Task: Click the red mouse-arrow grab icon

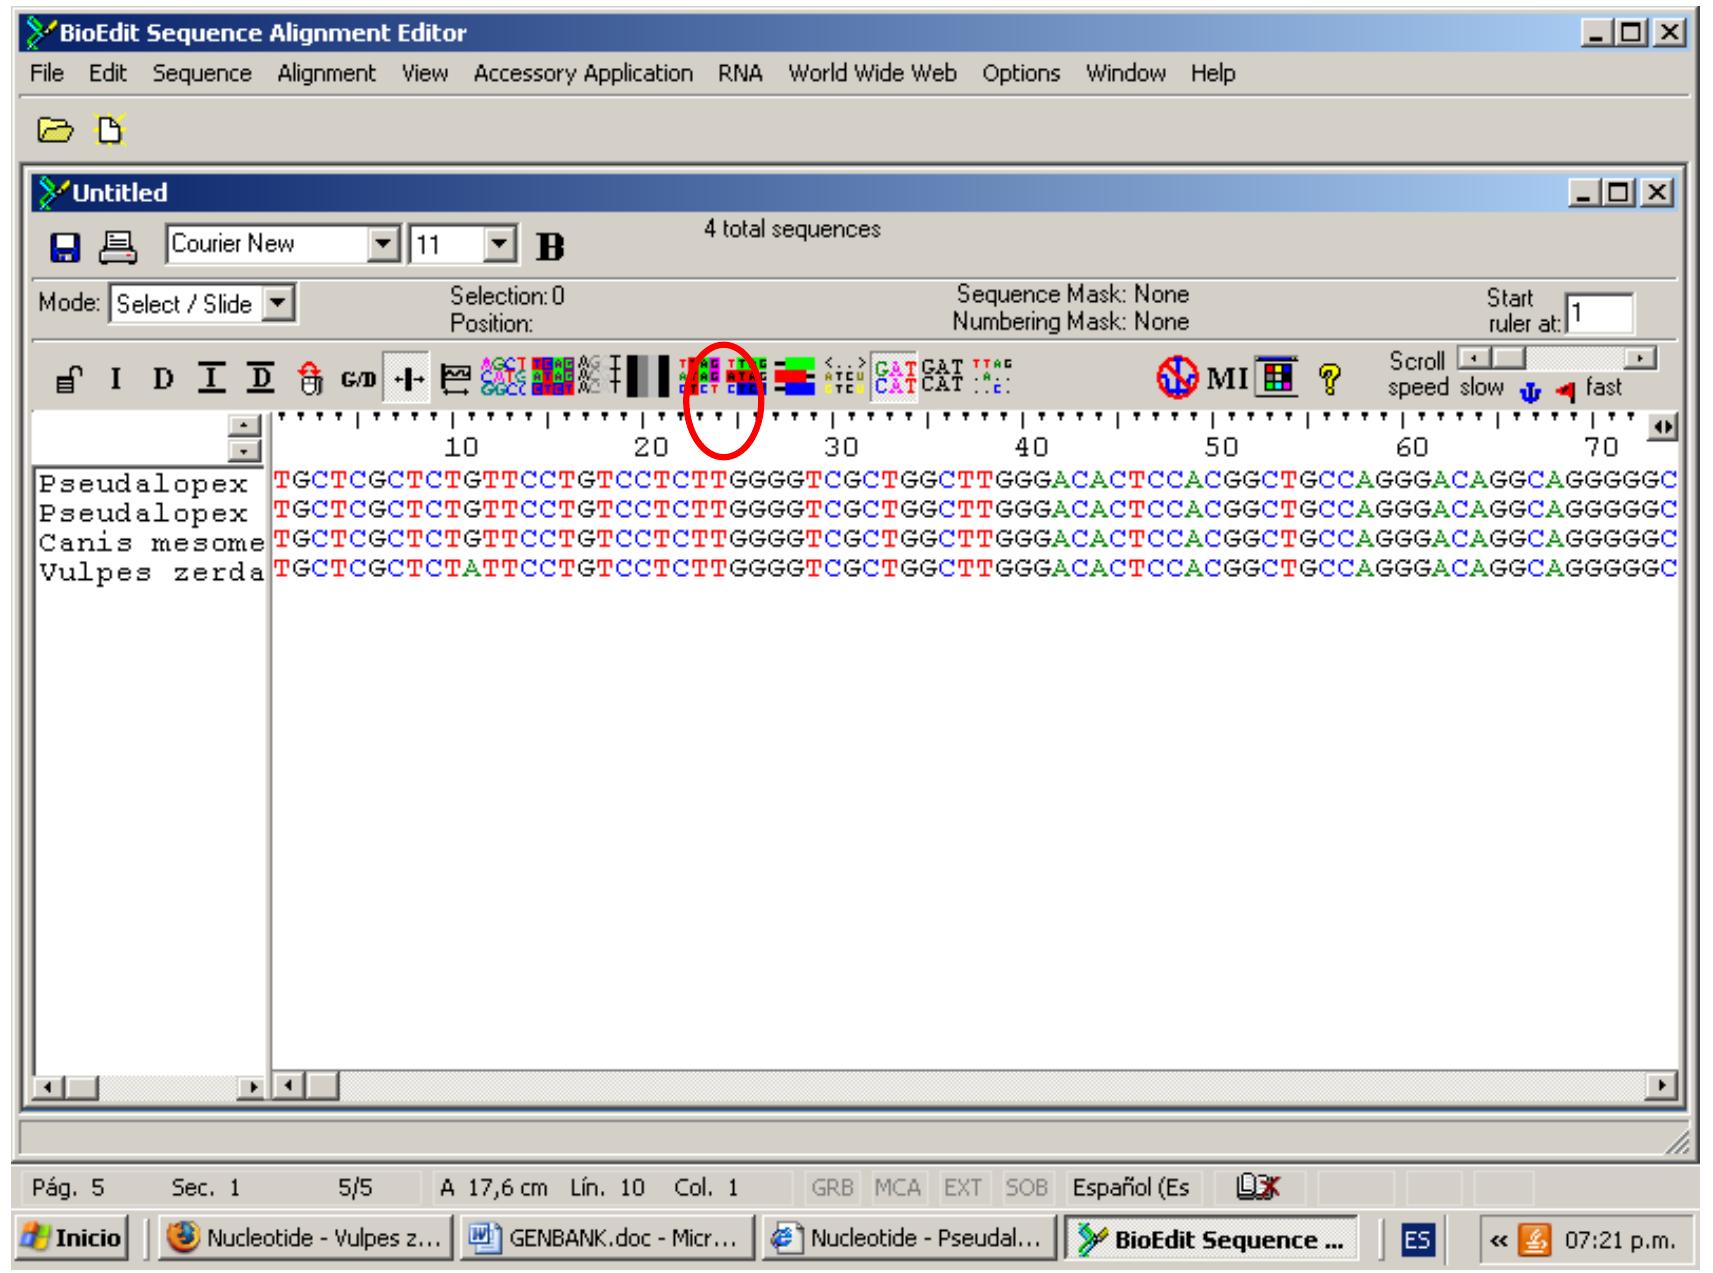Action: (310, 379)
